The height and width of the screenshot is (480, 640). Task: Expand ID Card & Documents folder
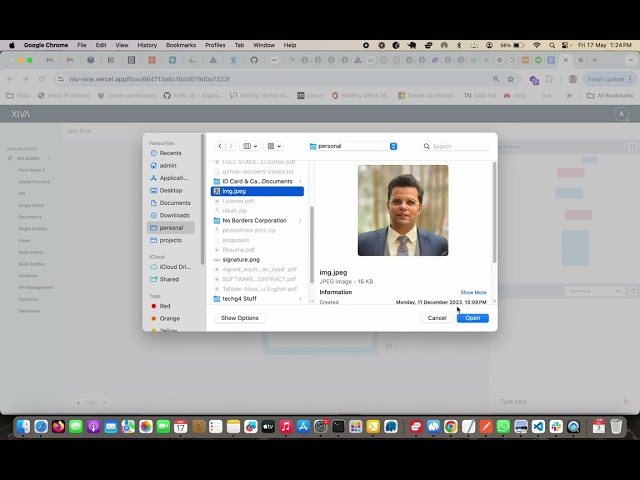pyautogui.click(x=300, y=181)
